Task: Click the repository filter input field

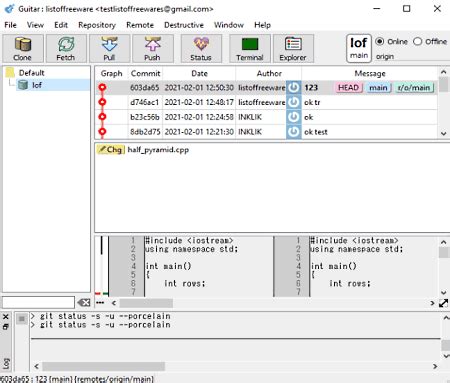Action: coord(38,303)
